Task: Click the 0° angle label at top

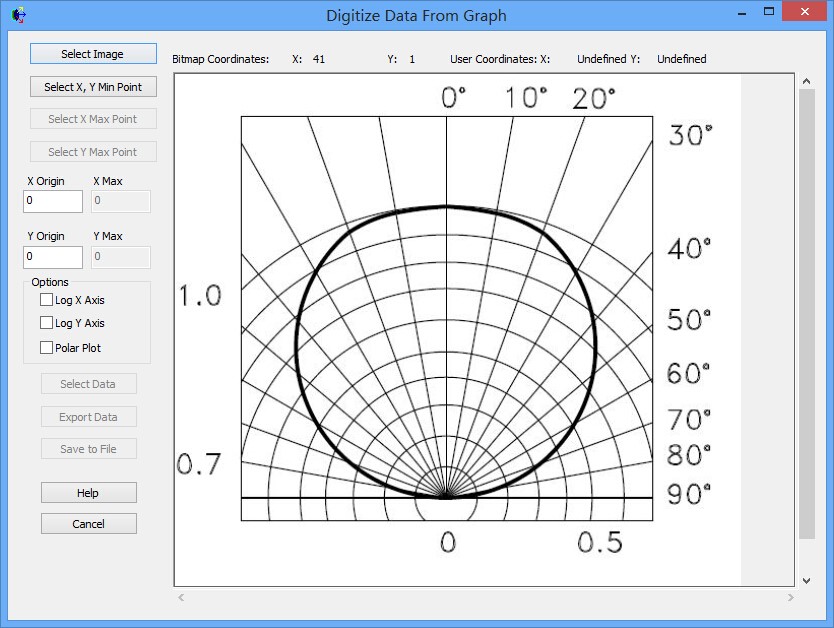Action: (x=454, y=98)
